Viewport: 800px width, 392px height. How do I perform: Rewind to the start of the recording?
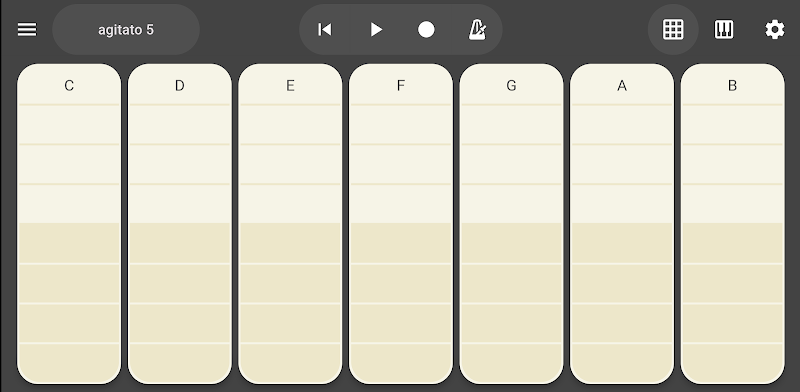tap(324, 30)
